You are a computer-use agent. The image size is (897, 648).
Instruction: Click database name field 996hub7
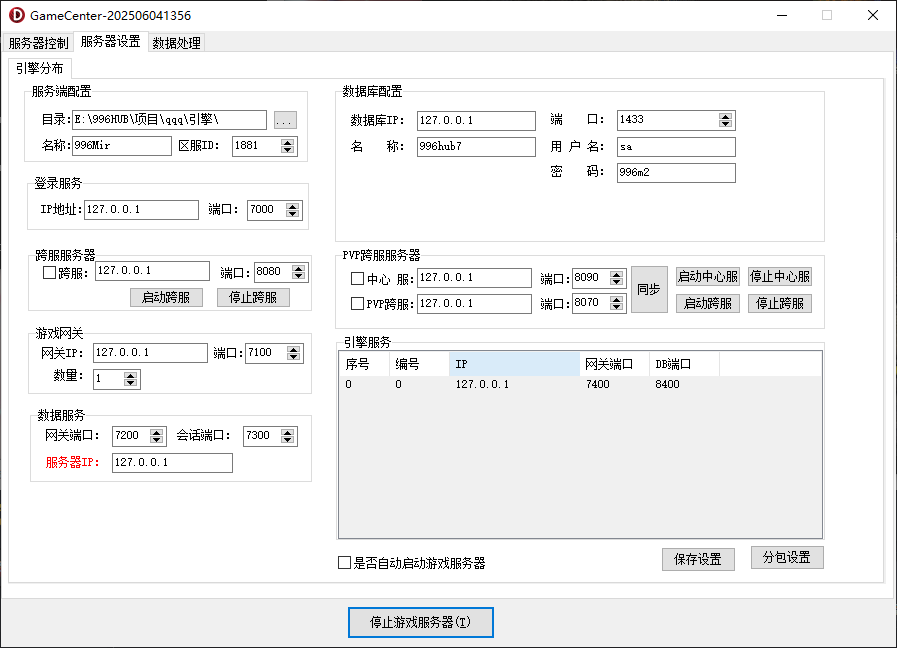[x=476, y=147]
